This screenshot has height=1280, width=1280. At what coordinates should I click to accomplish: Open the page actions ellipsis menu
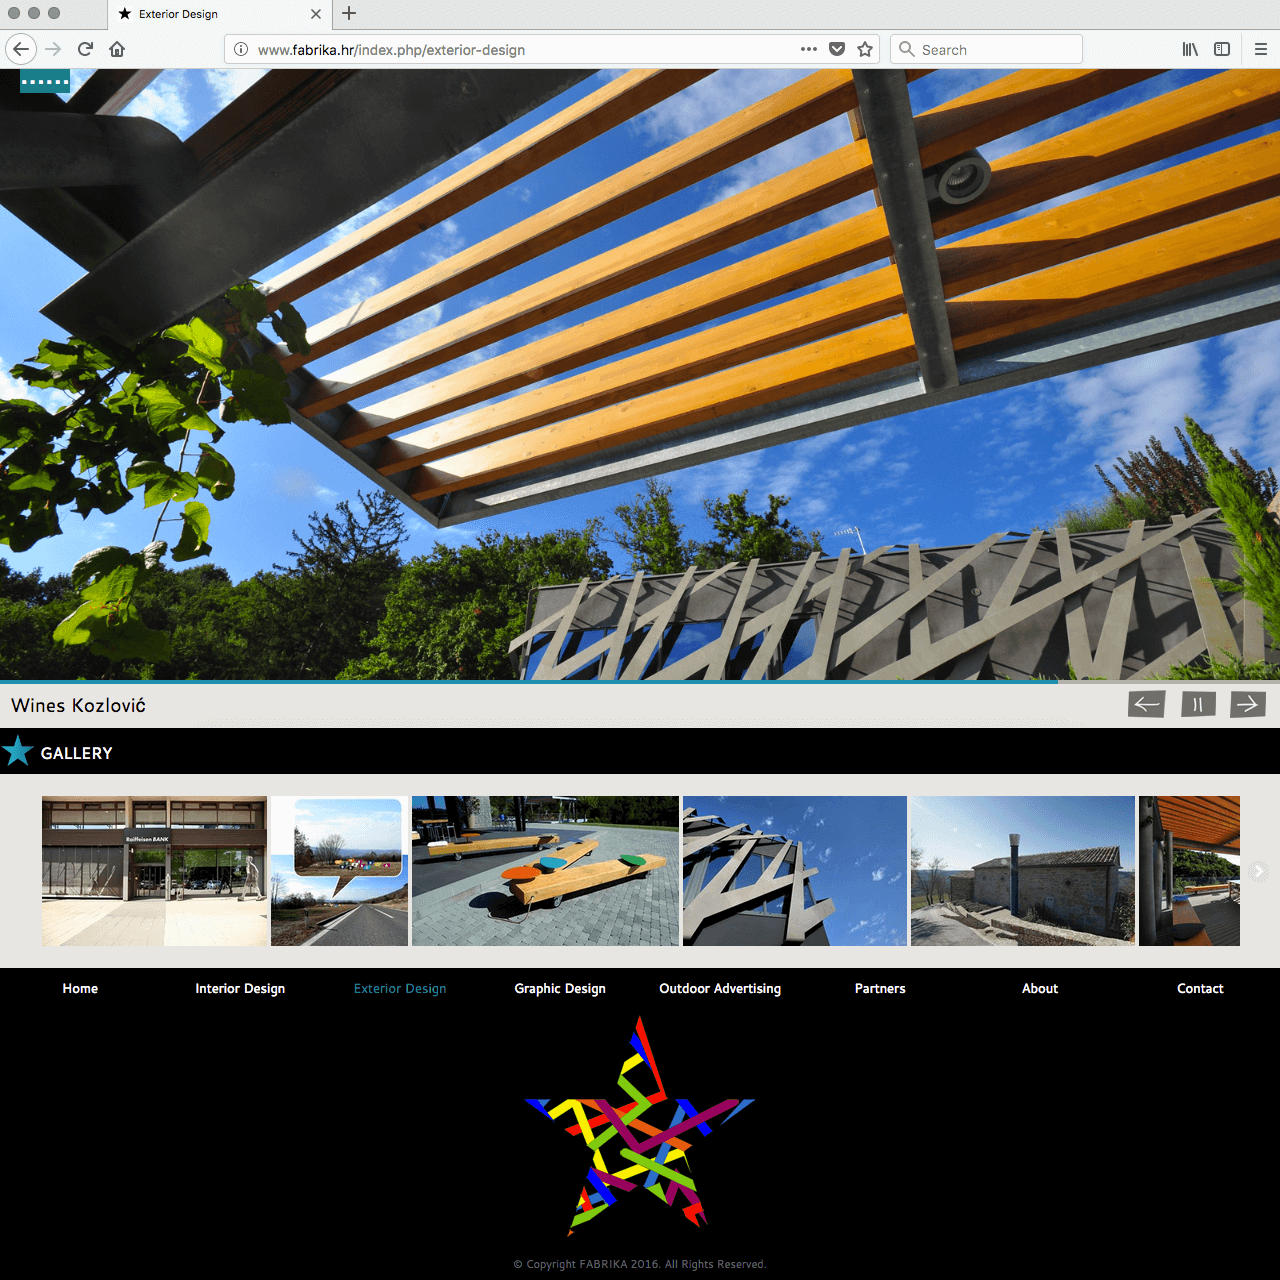pos(809,49)
